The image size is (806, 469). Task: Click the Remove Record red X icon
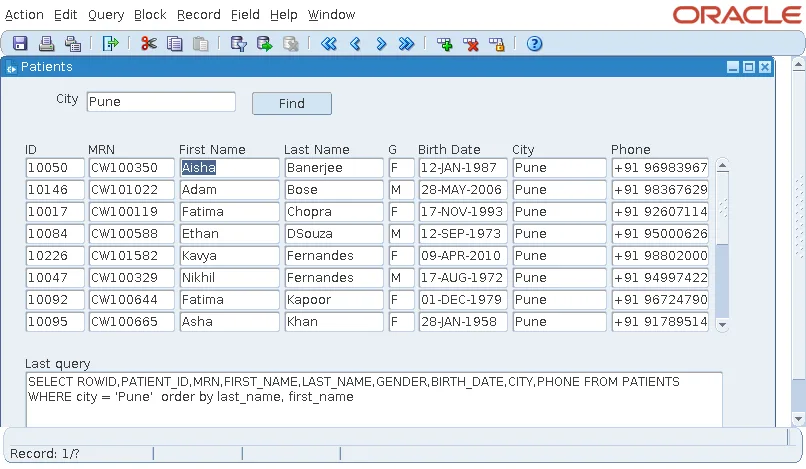(470, 44)
